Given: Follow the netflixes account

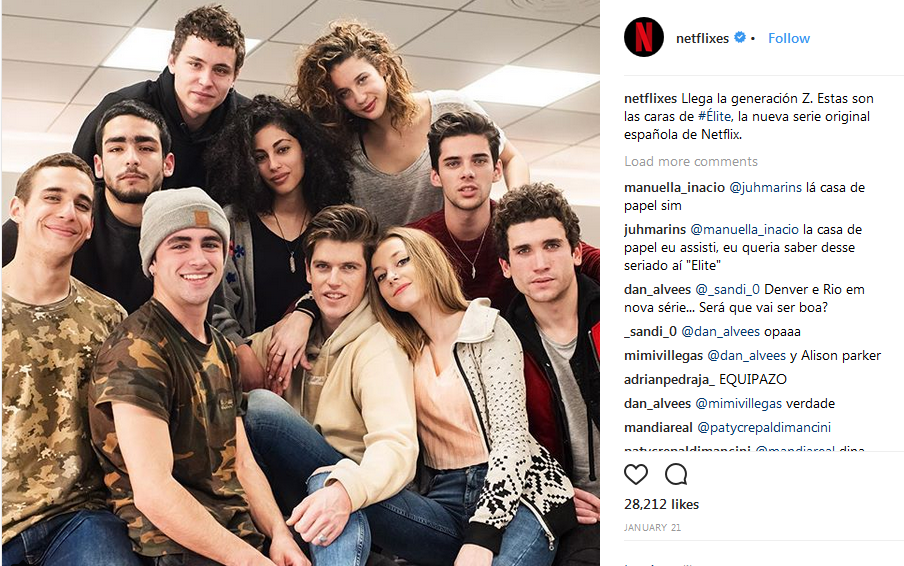Looking at the screenshot, I should pos(789,38).
